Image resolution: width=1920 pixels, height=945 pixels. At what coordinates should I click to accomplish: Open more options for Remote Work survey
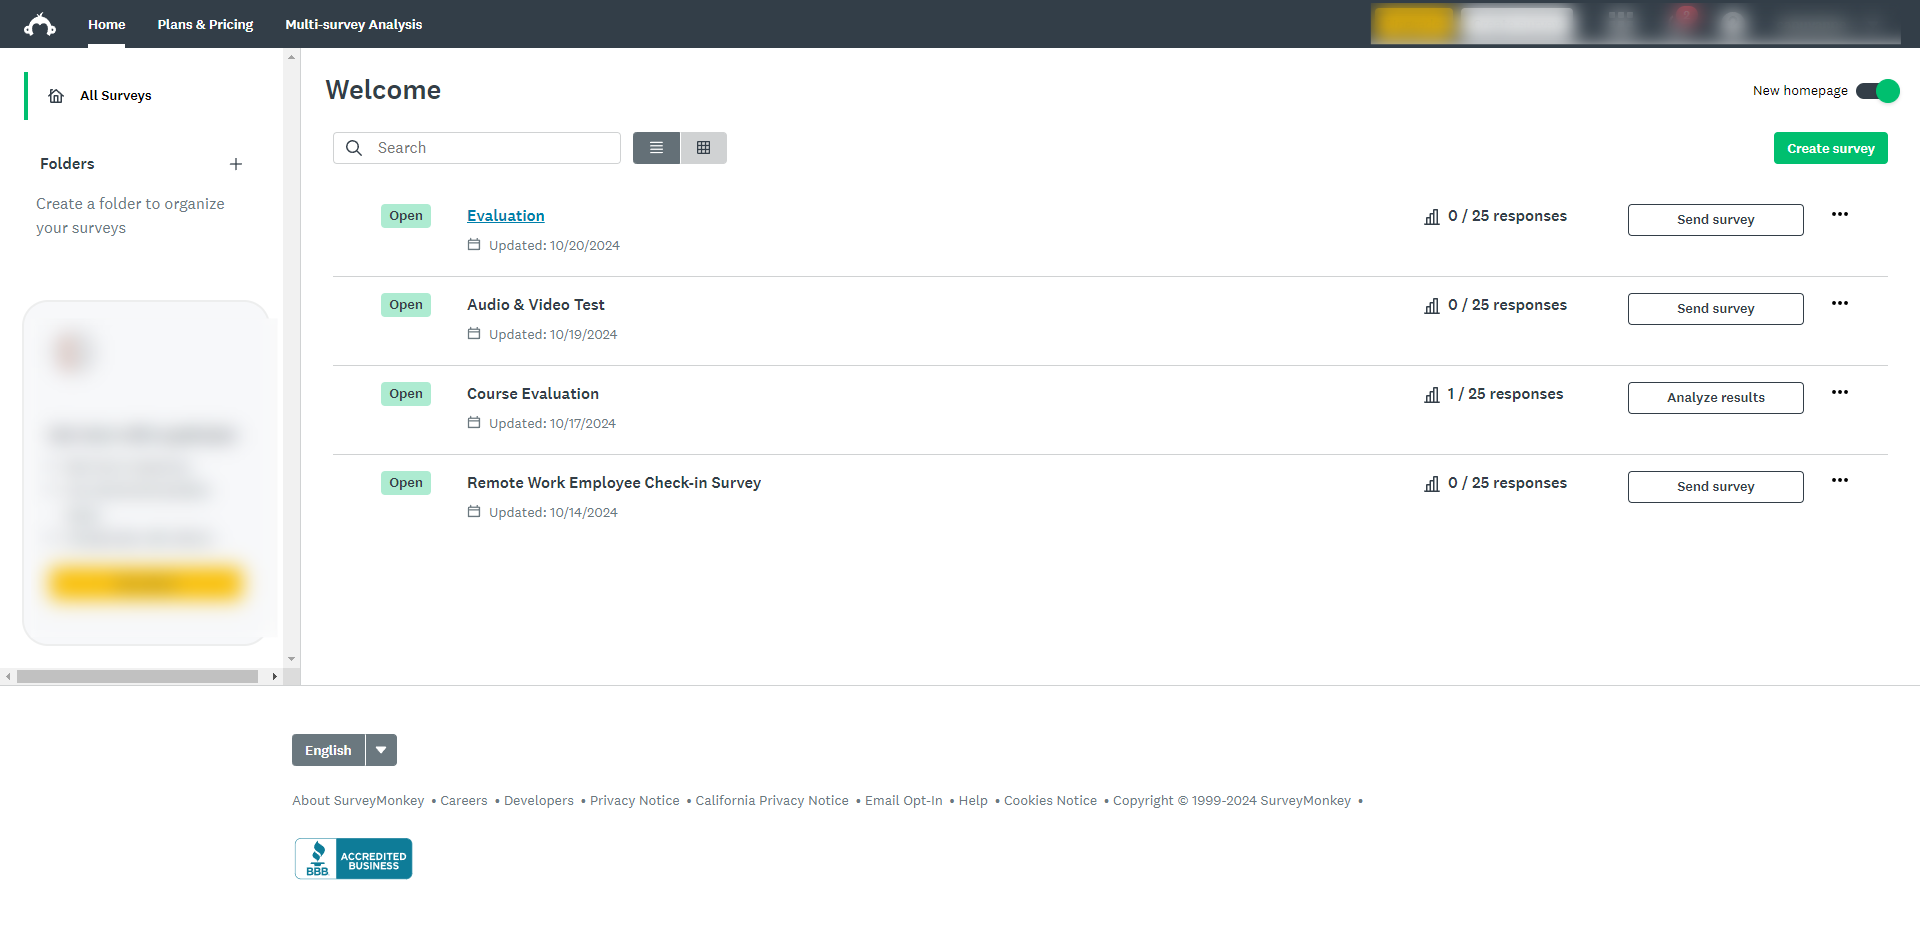point(1840,480)
